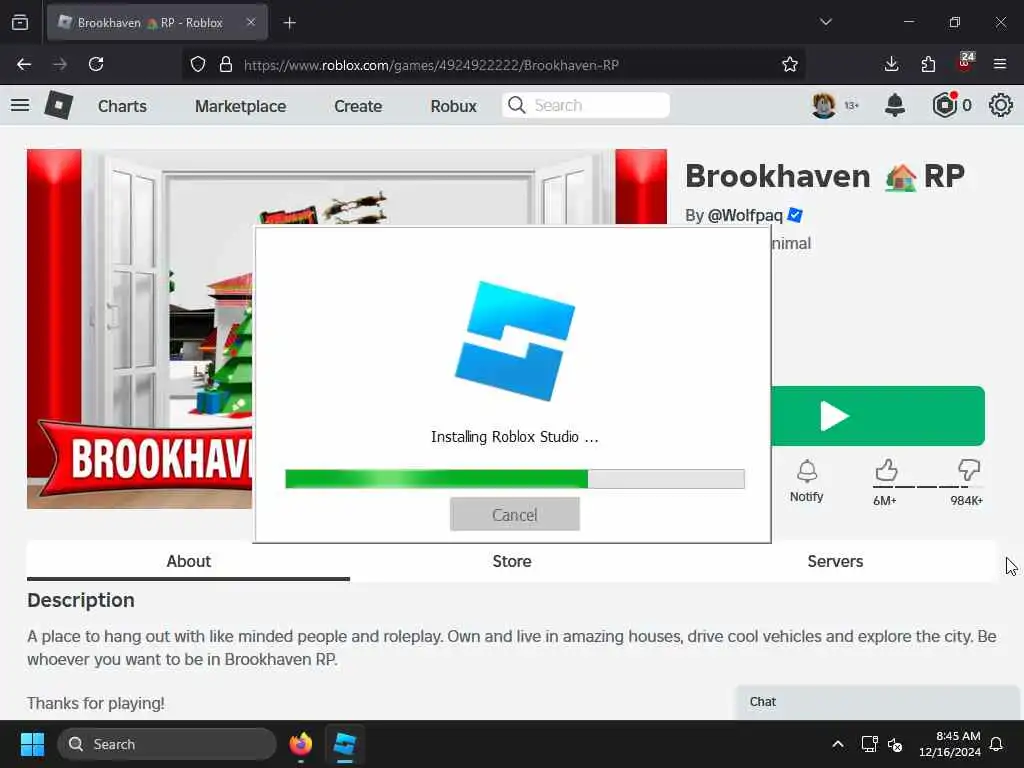Open the @Wolfpaq creator profile link
The height and width of the screenshot is (768, 1024).
pos(744,216)
